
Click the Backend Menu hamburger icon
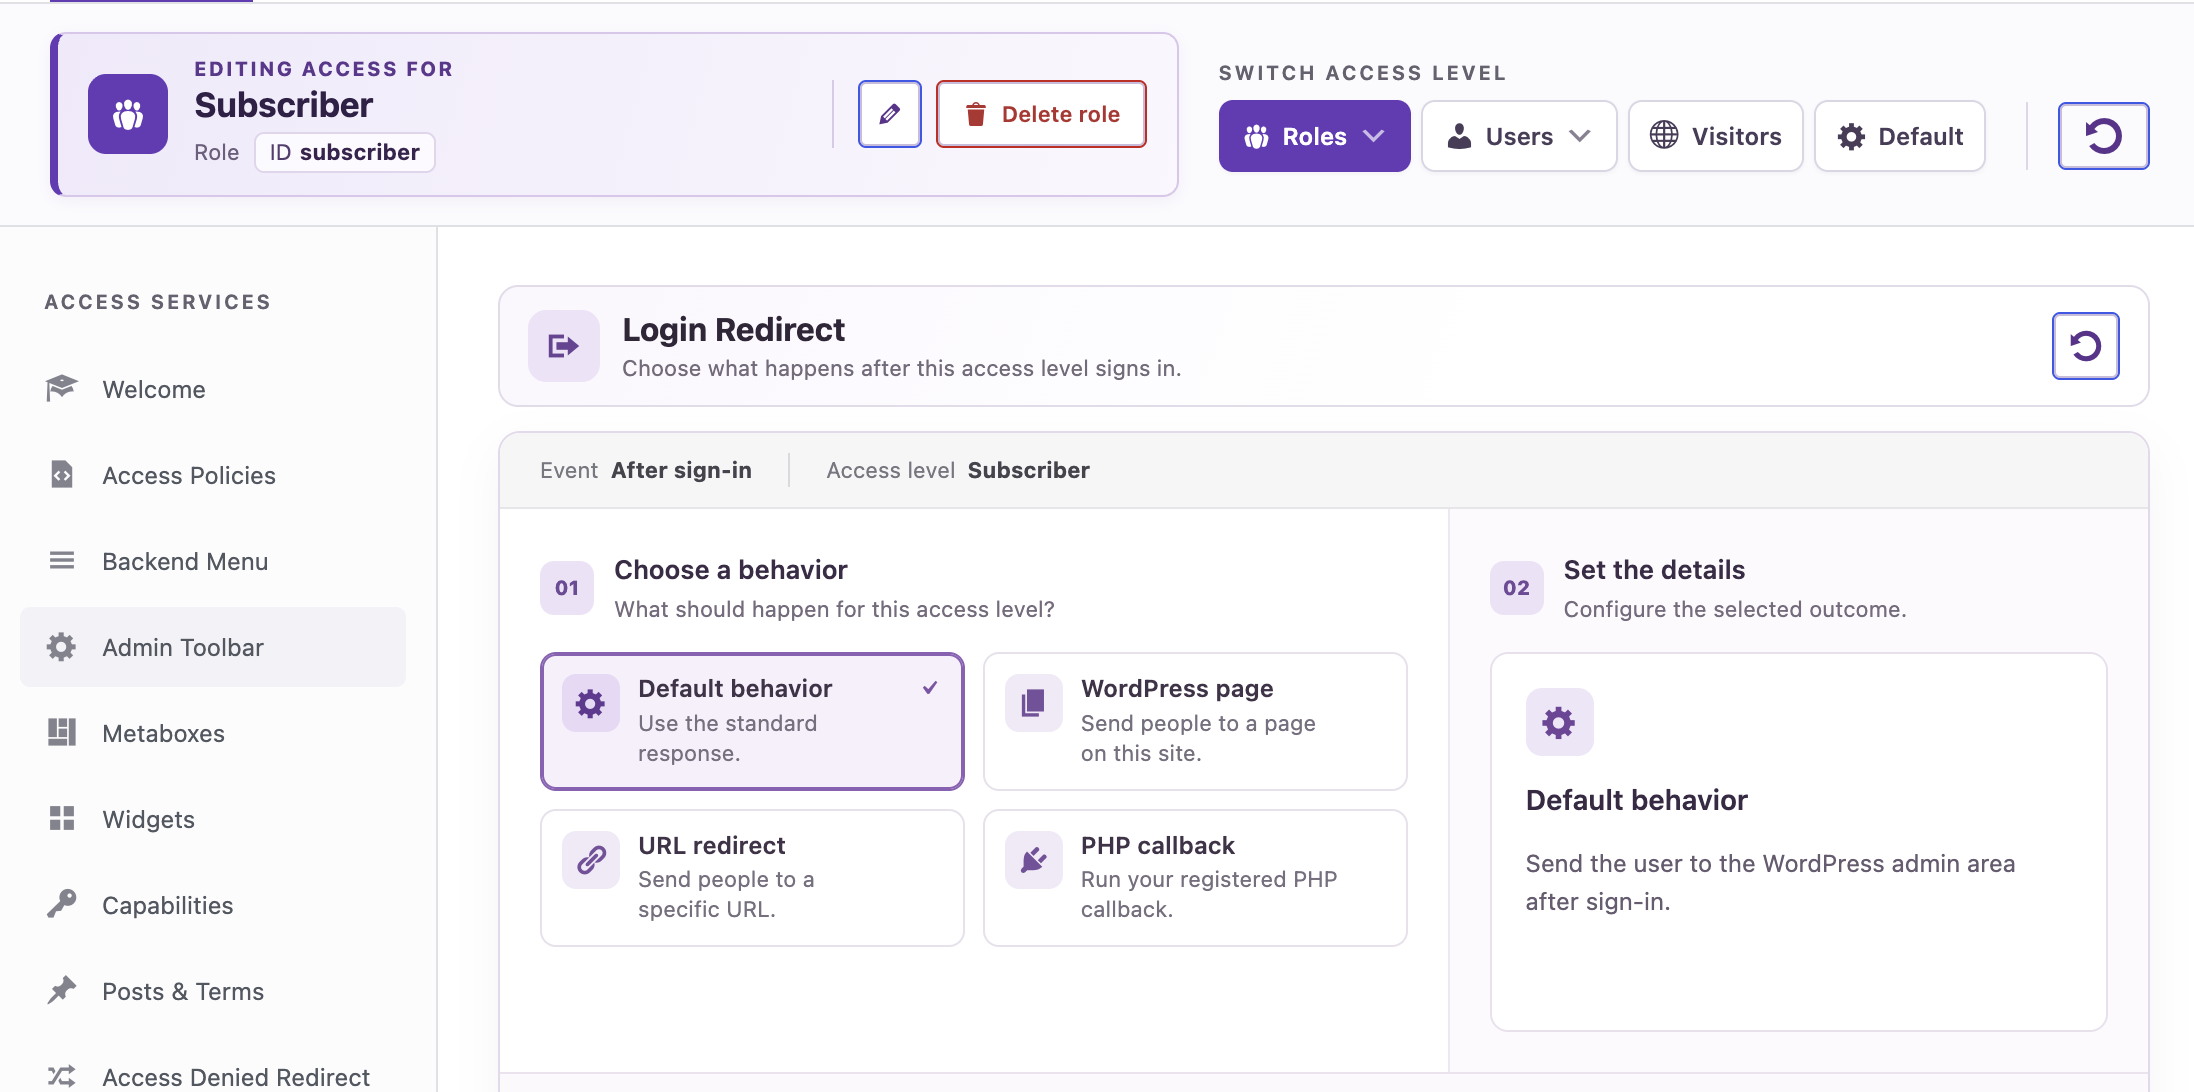(x=62, y=561)
